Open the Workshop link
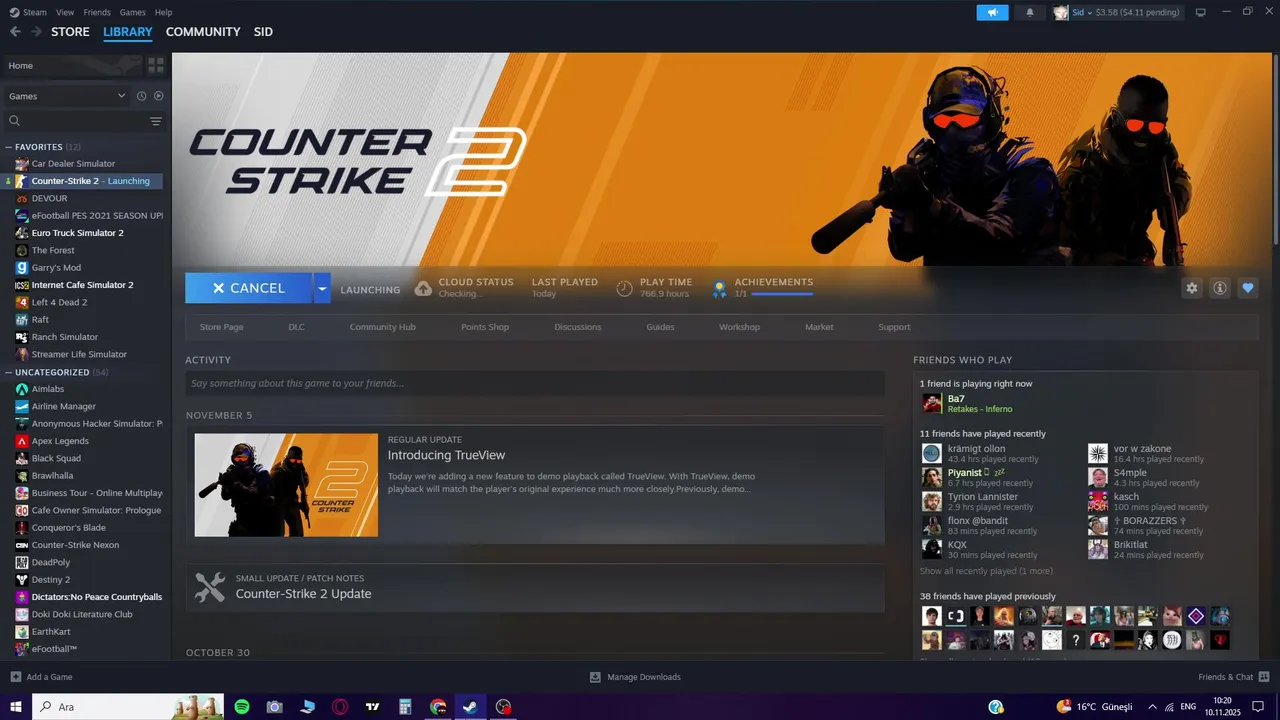This screenshot has height=720, width=1280. 739,327
